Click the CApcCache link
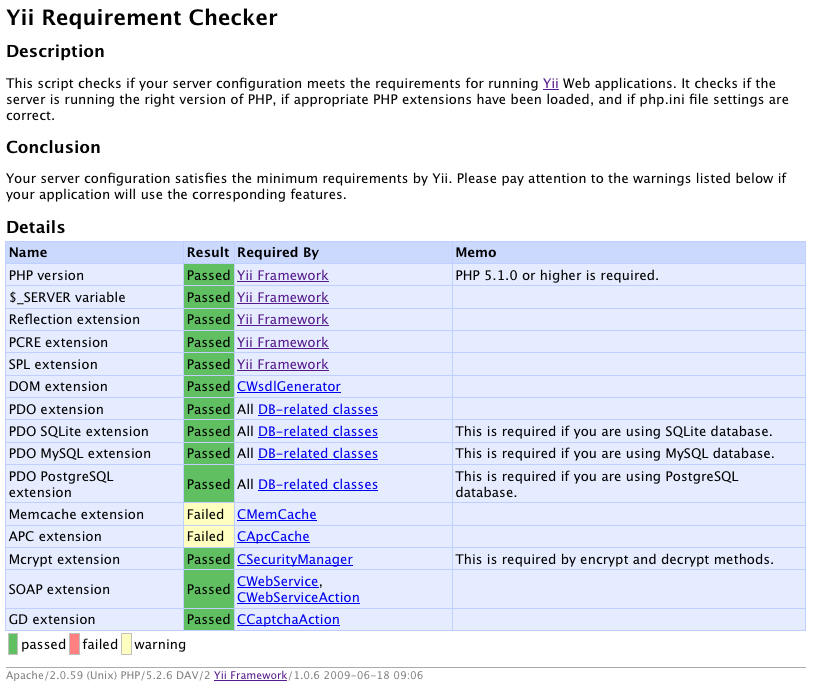Image resolution: width=814 pixels, height=686 pixels. (273, 536)
